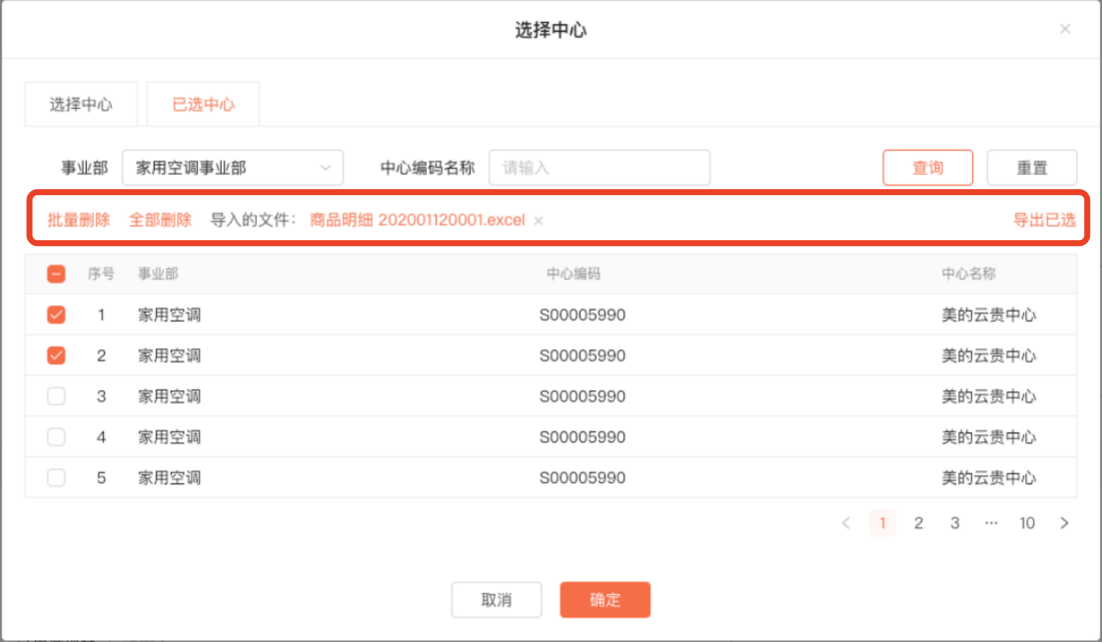Go to the next page with right arrow
1102x642 pixels.
(x=1064, y=522)
